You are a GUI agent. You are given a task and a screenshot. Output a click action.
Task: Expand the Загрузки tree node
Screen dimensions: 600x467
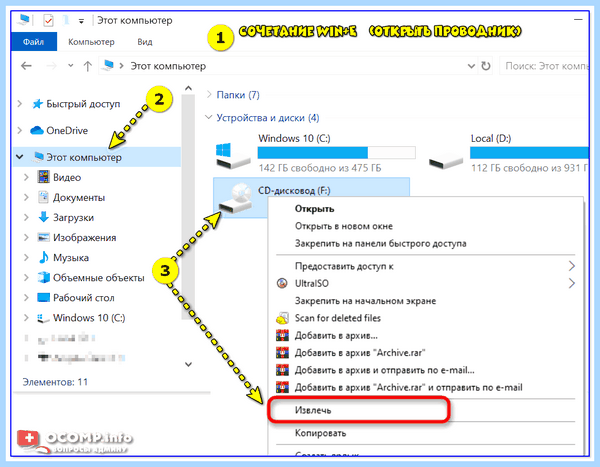pos(26,217)
